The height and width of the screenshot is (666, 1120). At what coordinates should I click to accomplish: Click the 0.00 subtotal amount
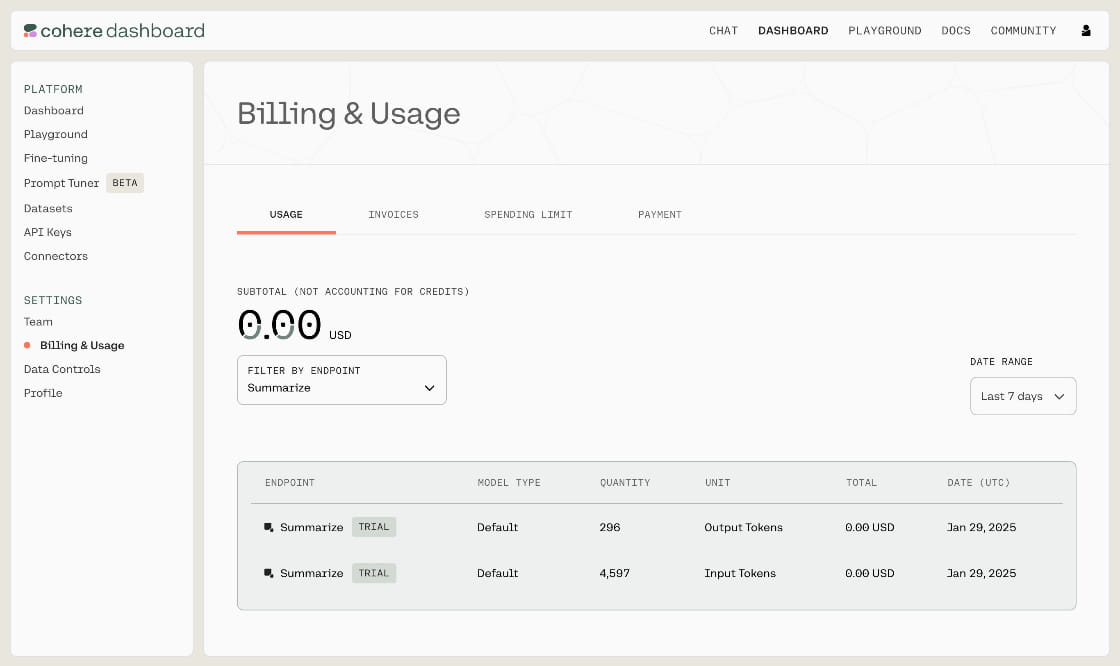point(279,325)
